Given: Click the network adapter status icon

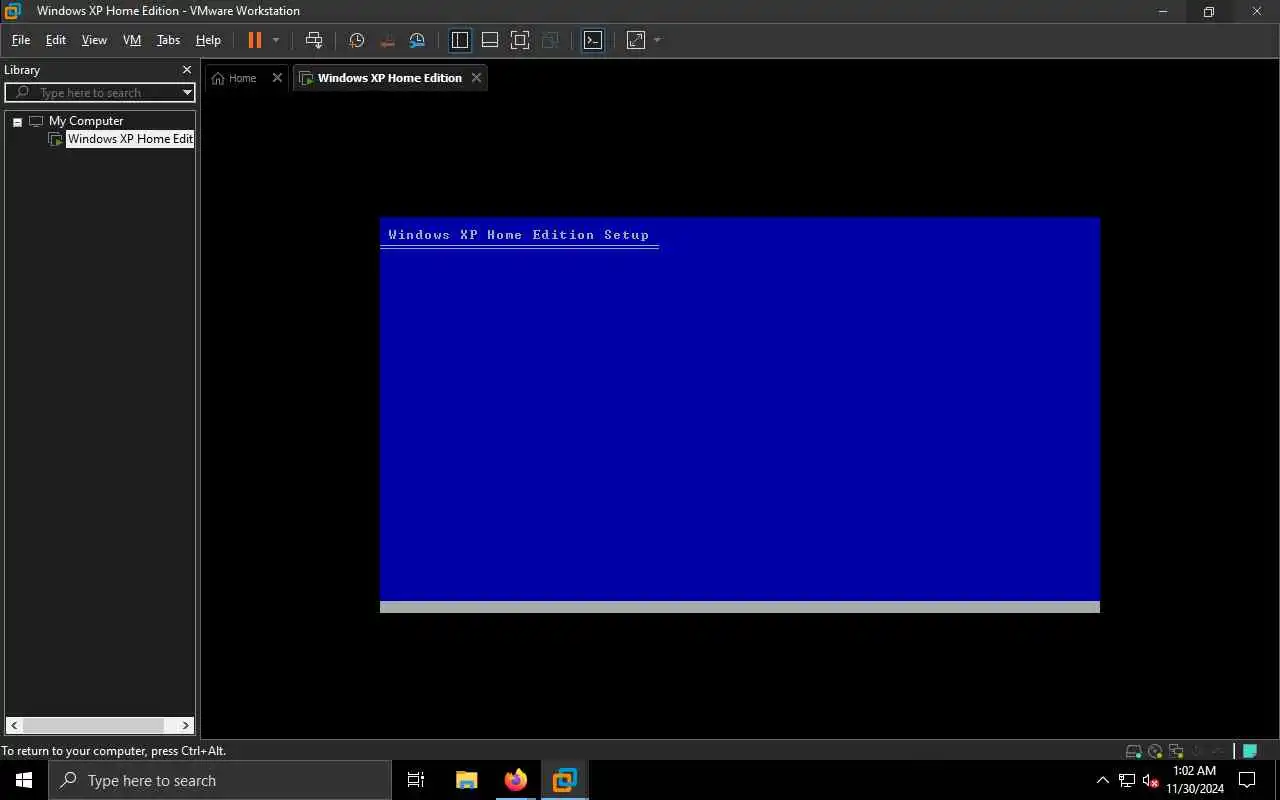Looking at the screenshot, I should click(1176, 751).
